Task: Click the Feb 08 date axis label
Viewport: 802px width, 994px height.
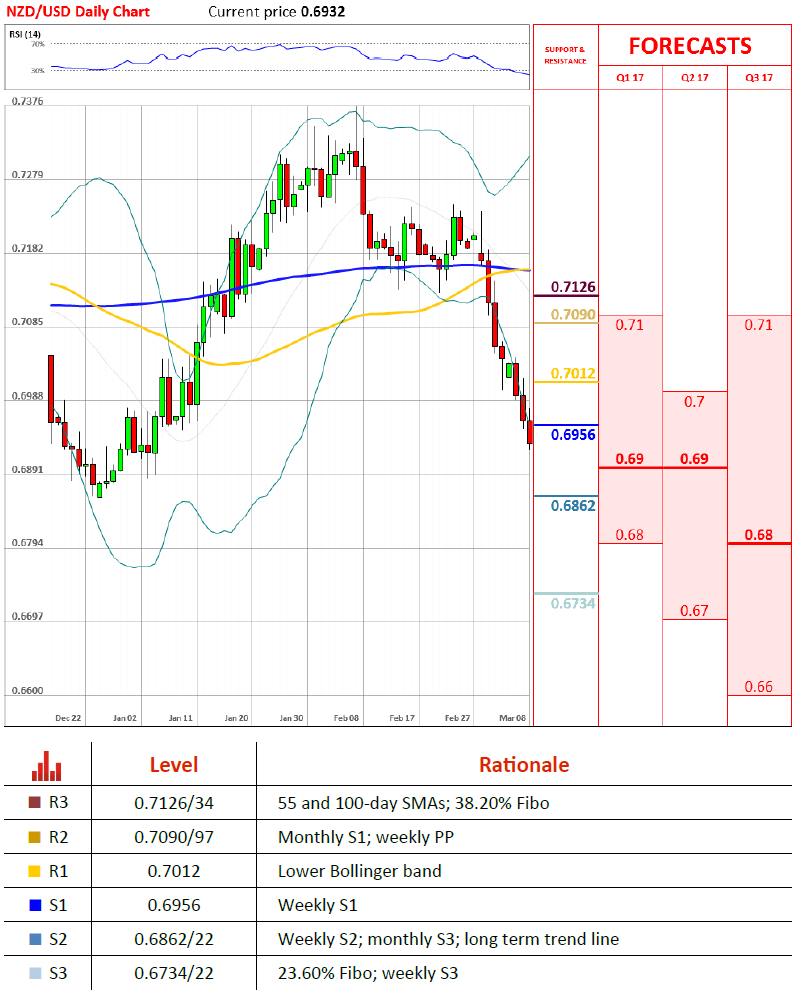Action: (x=346, y=718)
